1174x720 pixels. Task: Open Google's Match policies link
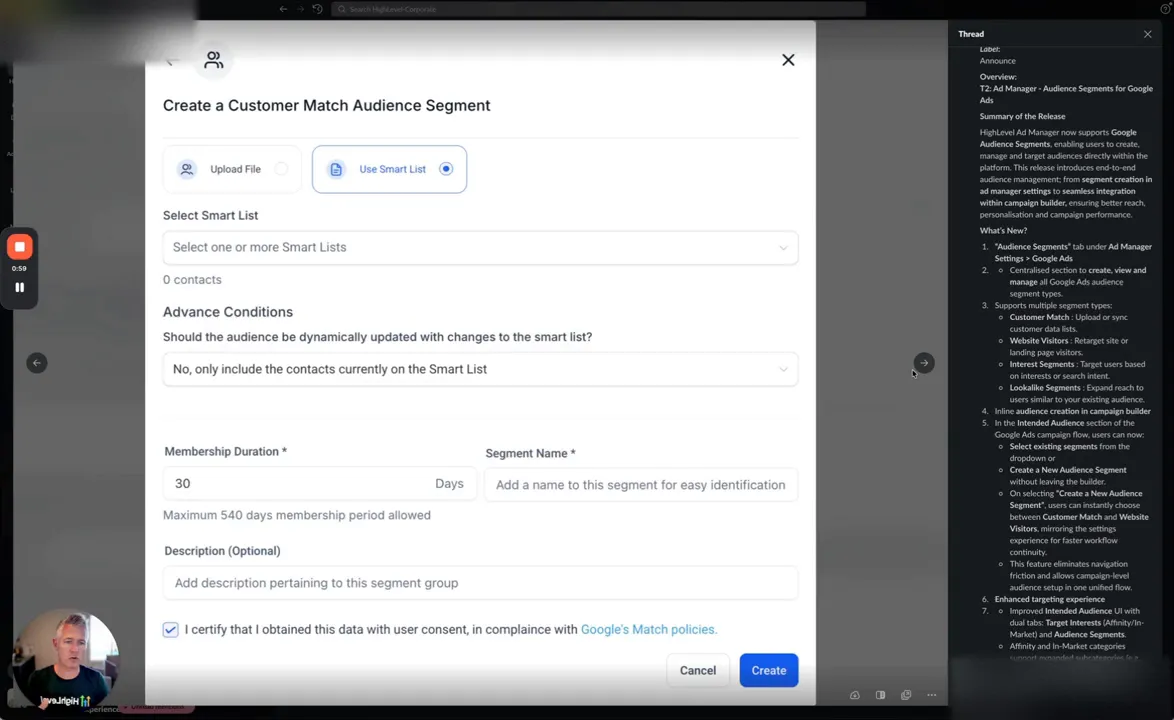pos(648,629)
